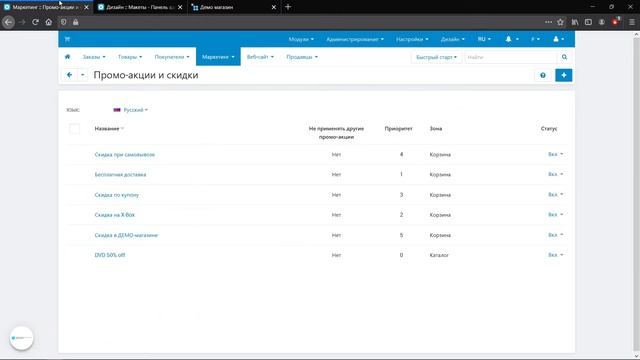The height and width of the screenshot is (360, 640).
Task: Open the tracking protection shield icon
Action: pos(64,22)
